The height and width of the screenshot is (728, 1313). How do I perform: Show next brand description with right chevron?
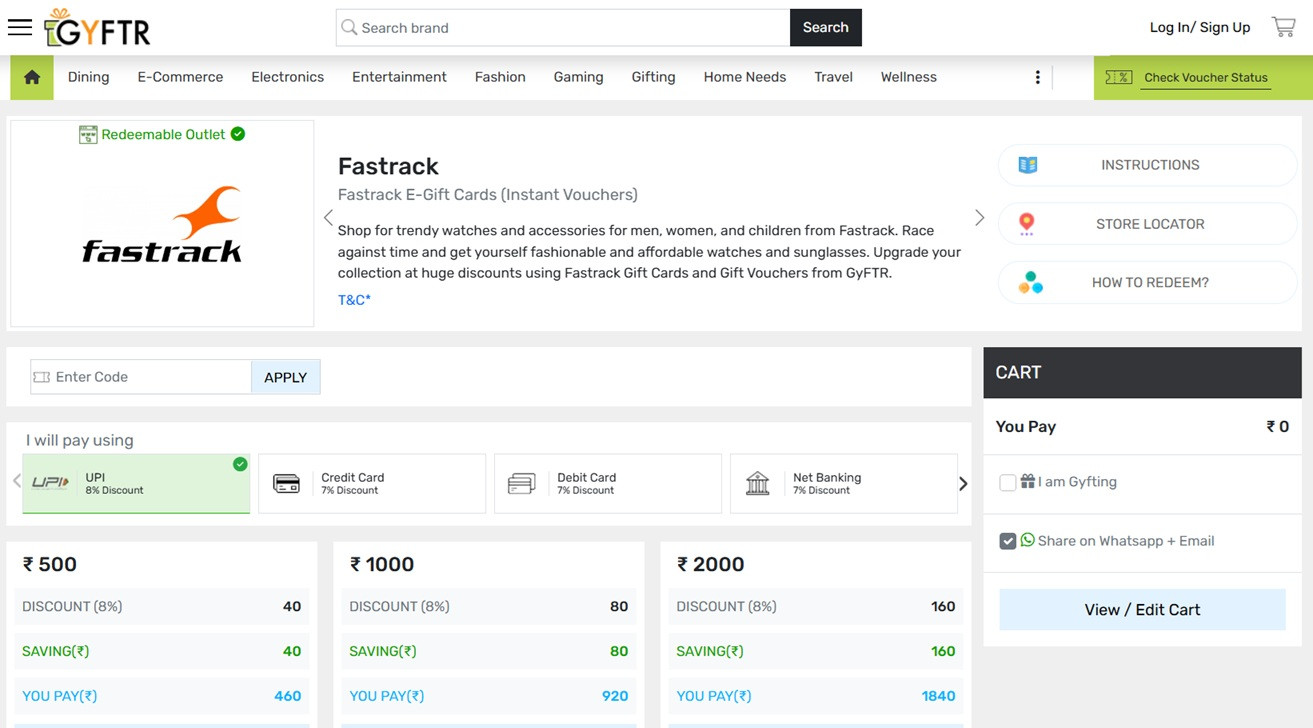click(x=979, y=218)
